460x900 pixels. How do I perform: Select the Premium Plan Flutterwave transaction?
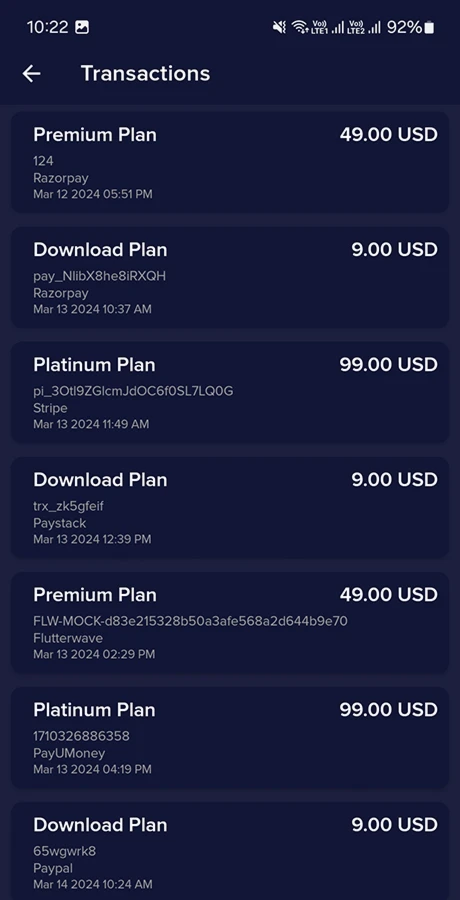[x=230, y=623]
